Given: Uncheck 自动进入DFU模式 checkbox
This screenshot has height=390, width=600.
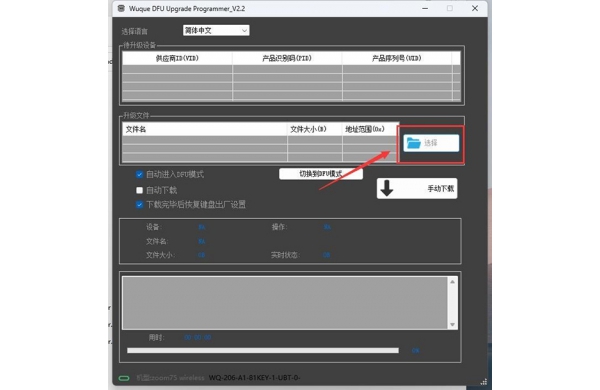Looking at the screenshot, I should (139, 175).
